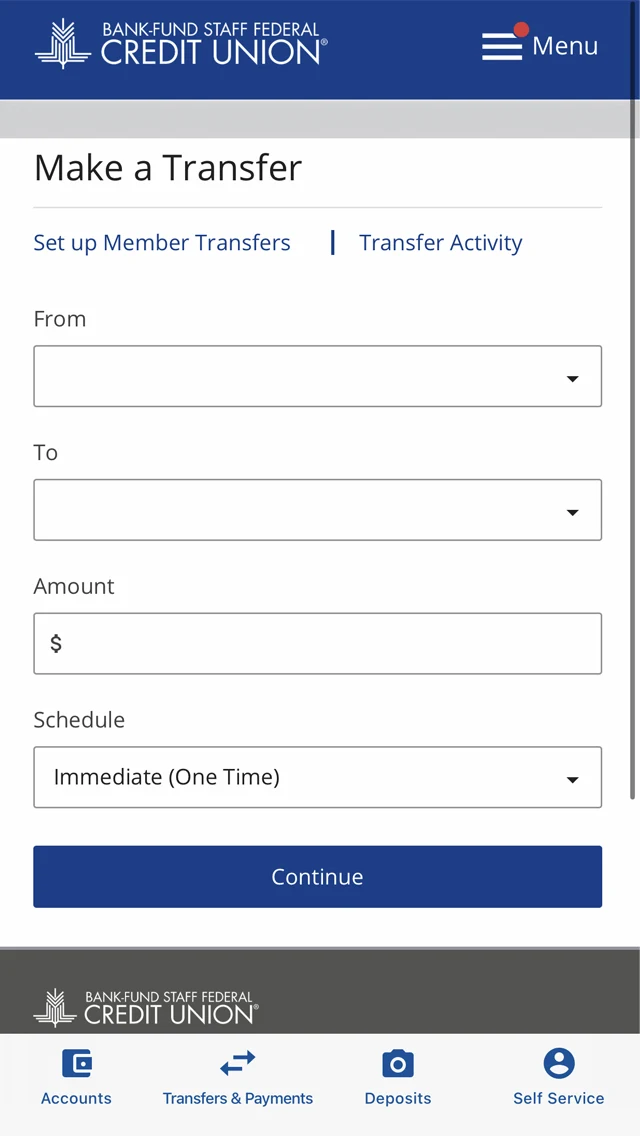Switch to the Deposits tab label
Image resolution: width=640 pixels, height=1136 pixels.
tap(397, 1098)
